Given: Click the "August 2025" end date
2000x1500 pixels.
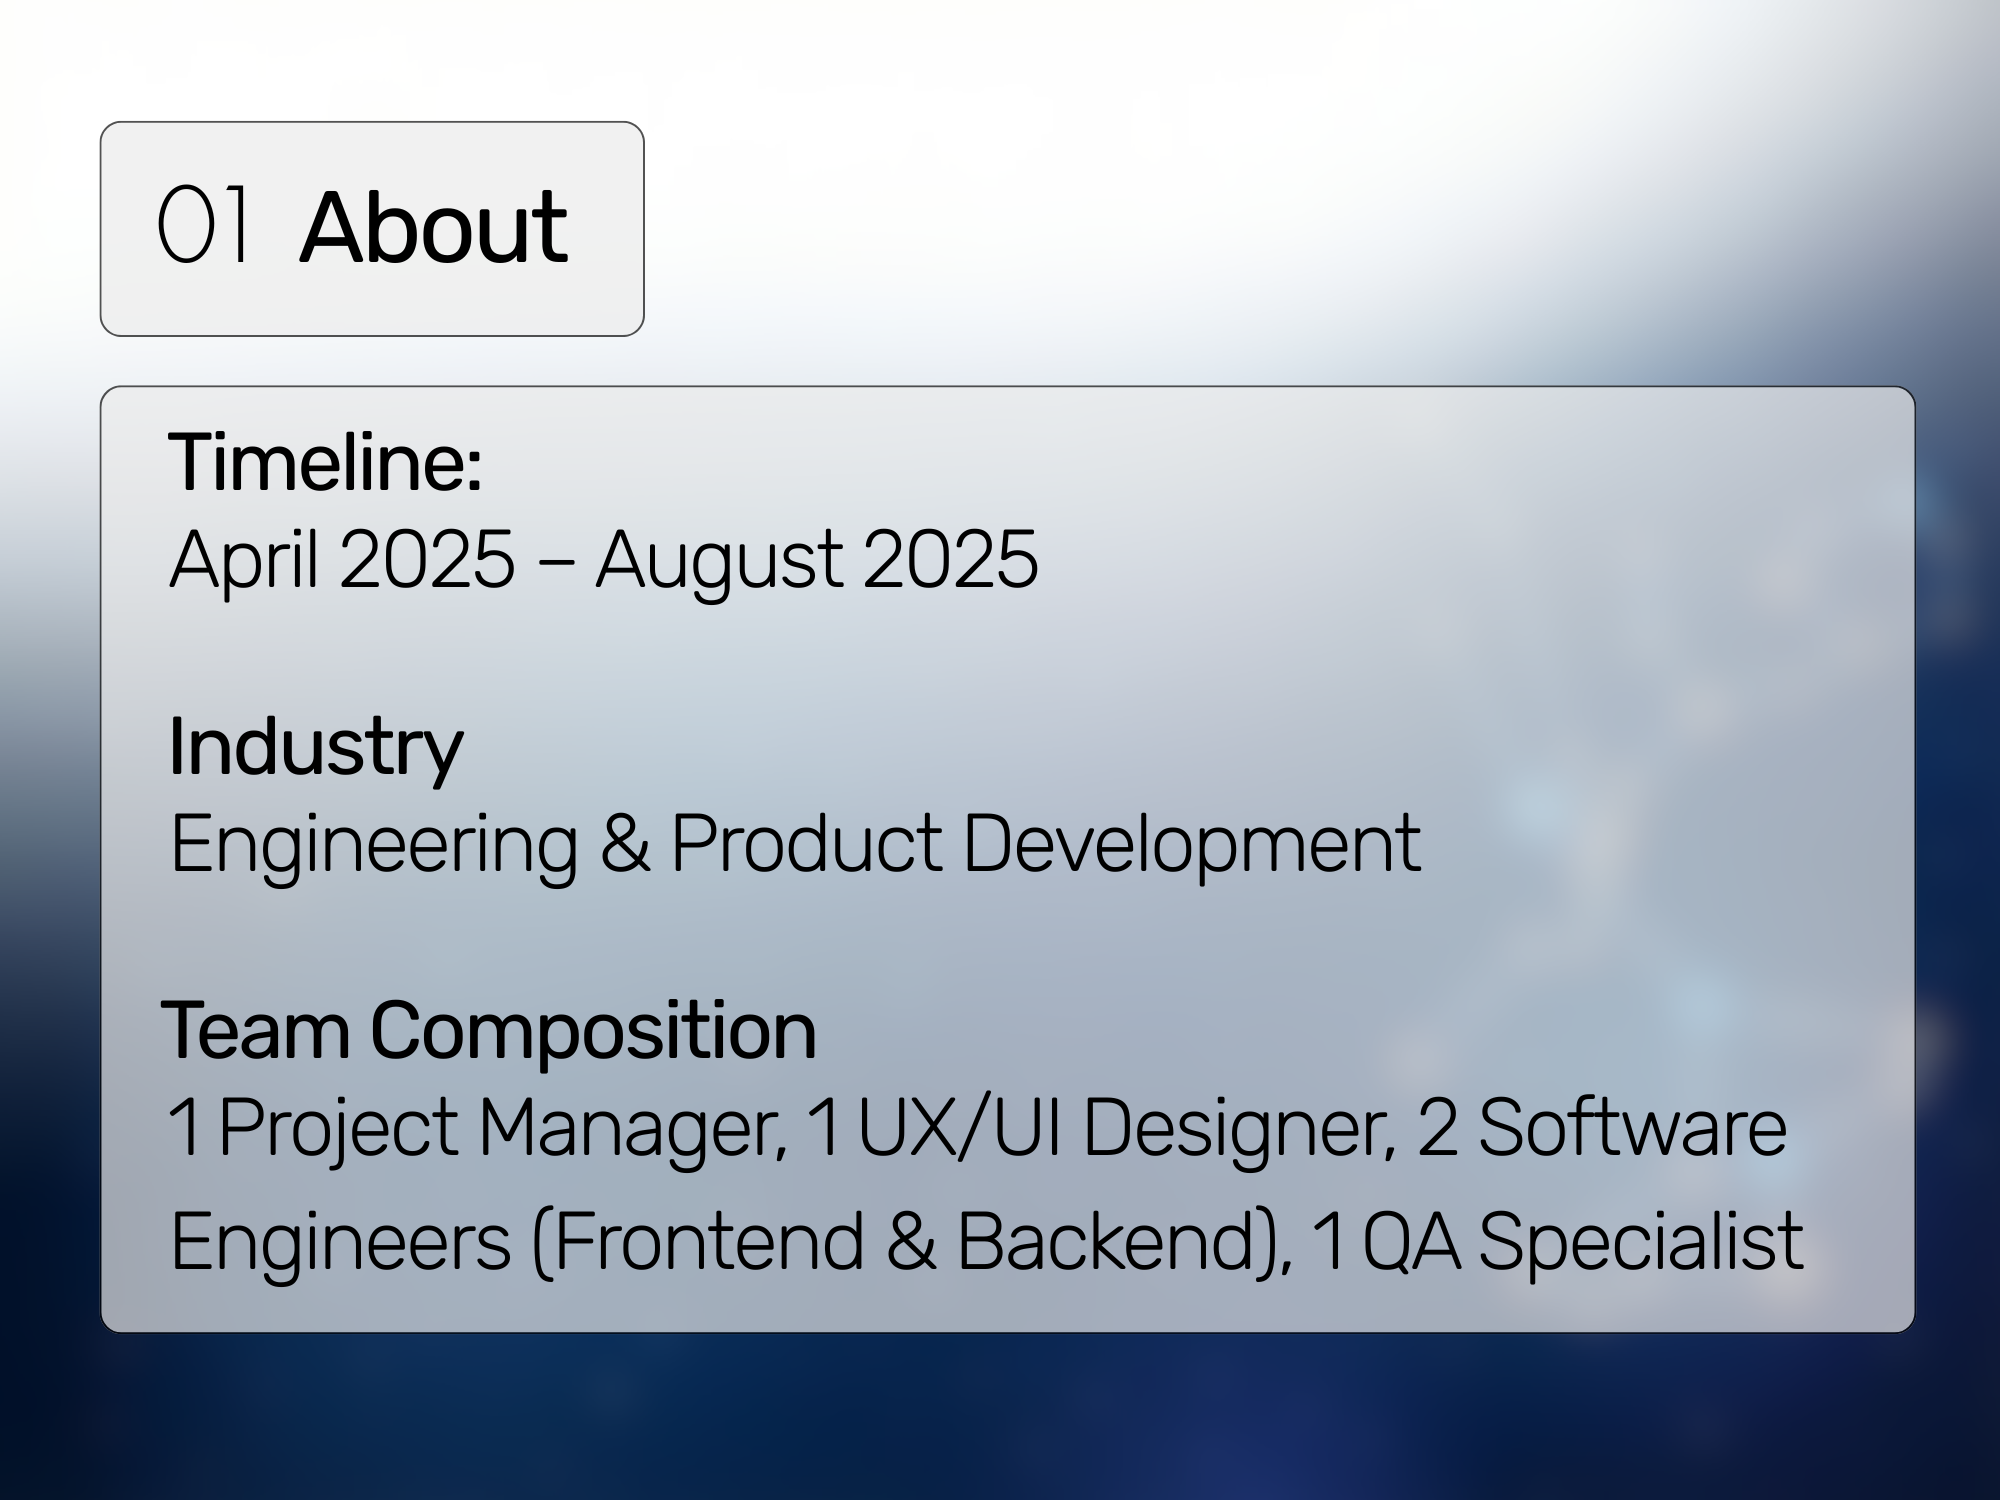Looking at the screenshot, I should (x=816, y=559).
